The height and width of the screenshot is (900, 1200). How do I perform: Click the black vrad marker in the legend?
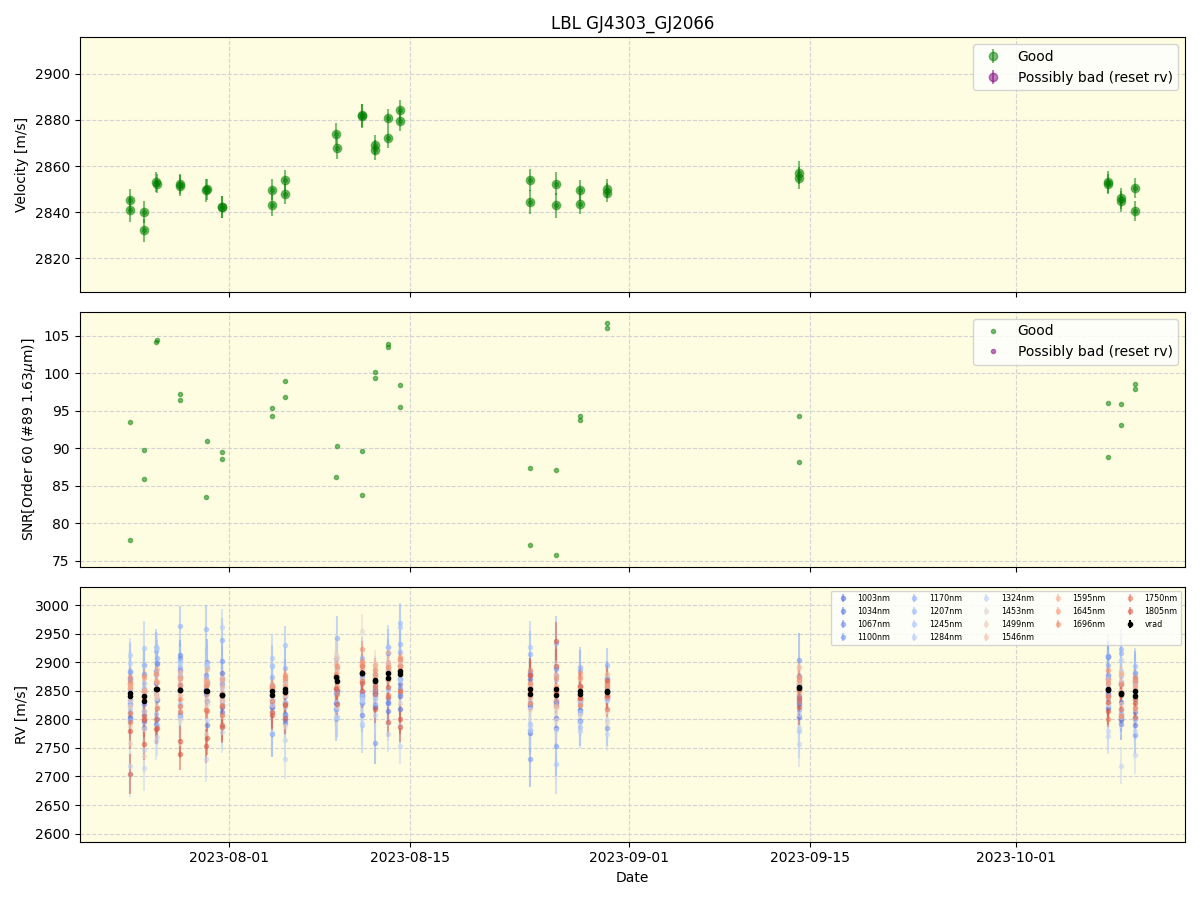click(1130, 624)
